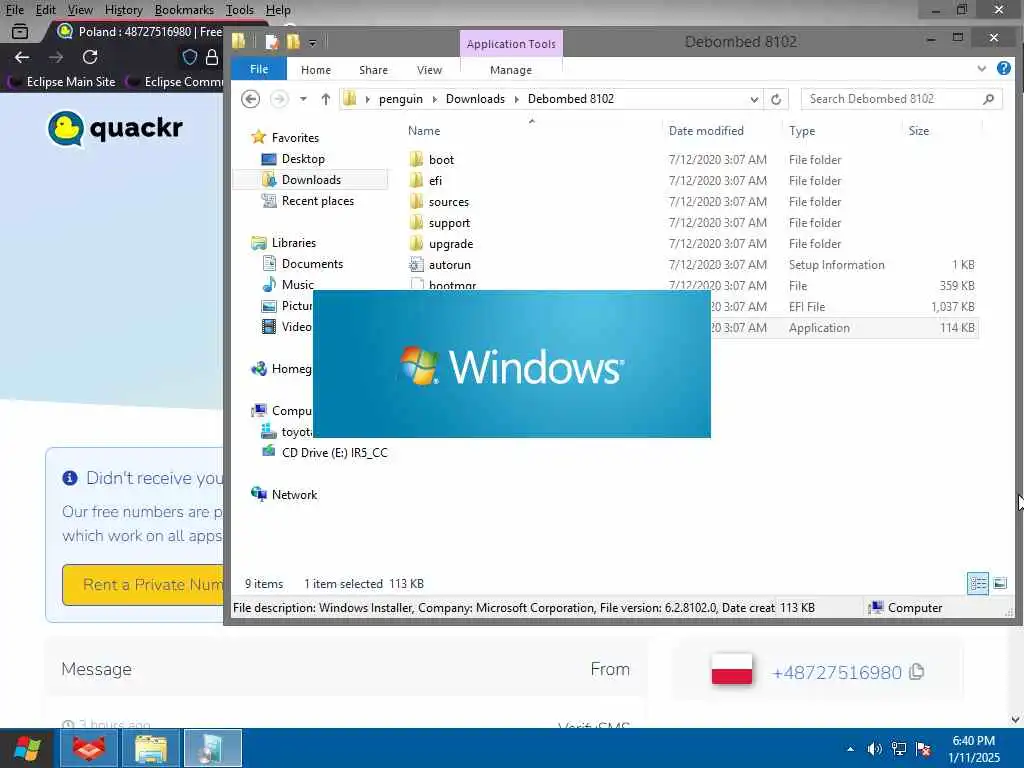Open quick access toolbar customize dropdown
This screenshot has height=768, width=1024.
tap(313, 43)
